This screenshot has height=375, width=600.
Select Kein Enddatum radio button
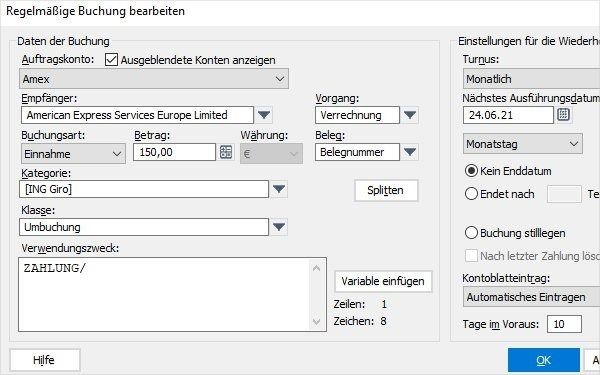(471, 171)
